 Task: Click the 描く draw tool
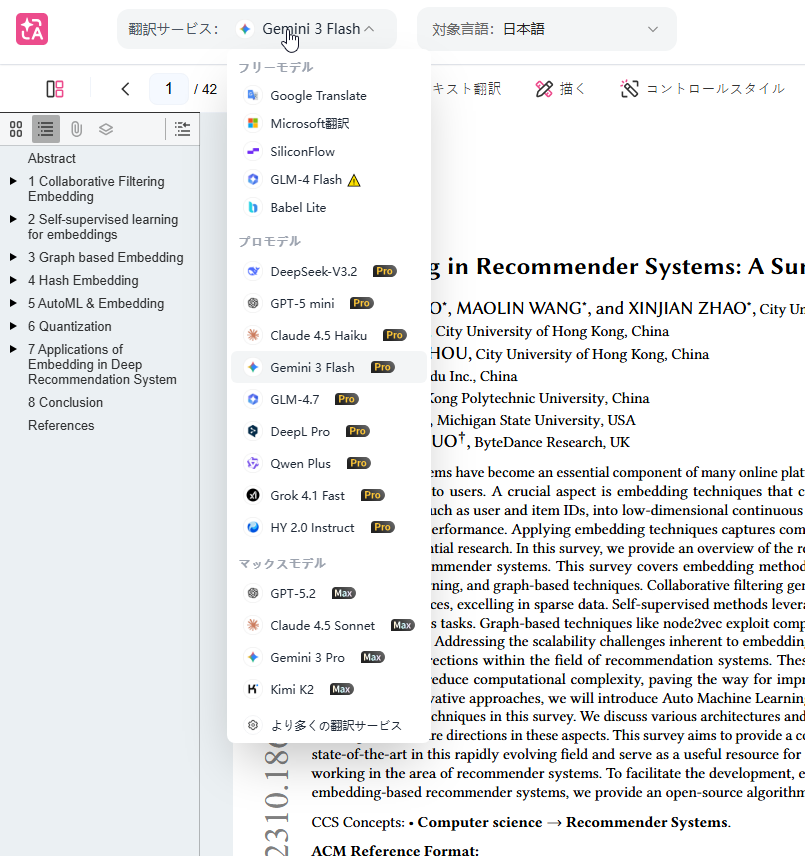(561, 89)
